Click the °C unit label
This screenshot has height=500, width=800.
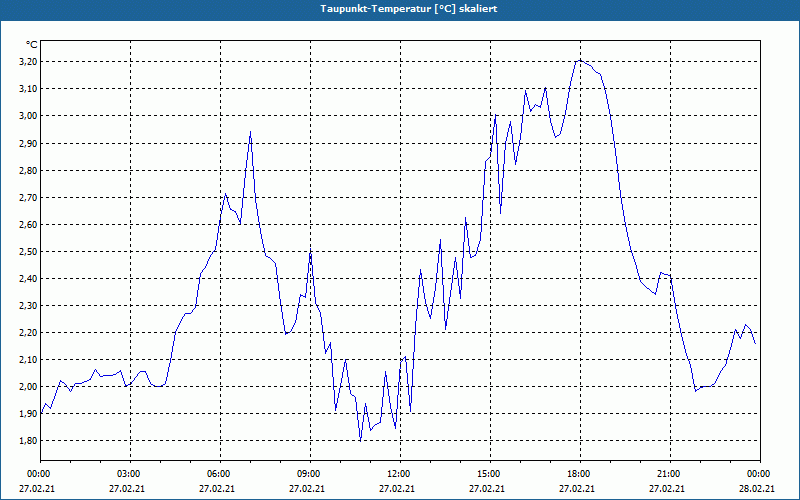click(x=32, y=45)
